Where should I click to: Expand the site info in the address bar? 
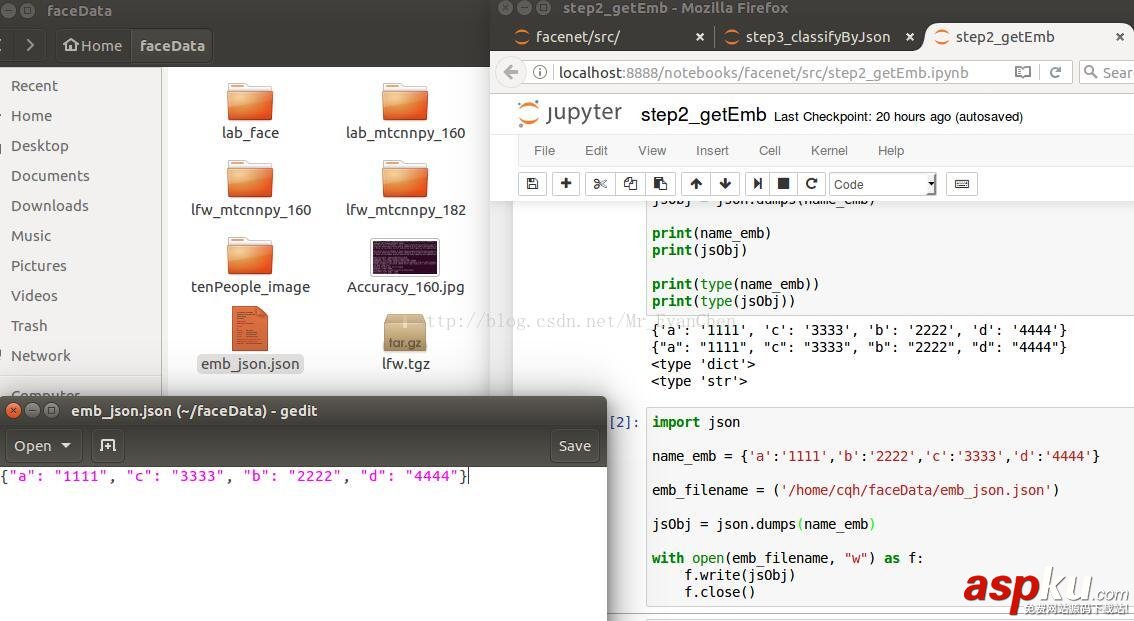click(x=538, y=72)
